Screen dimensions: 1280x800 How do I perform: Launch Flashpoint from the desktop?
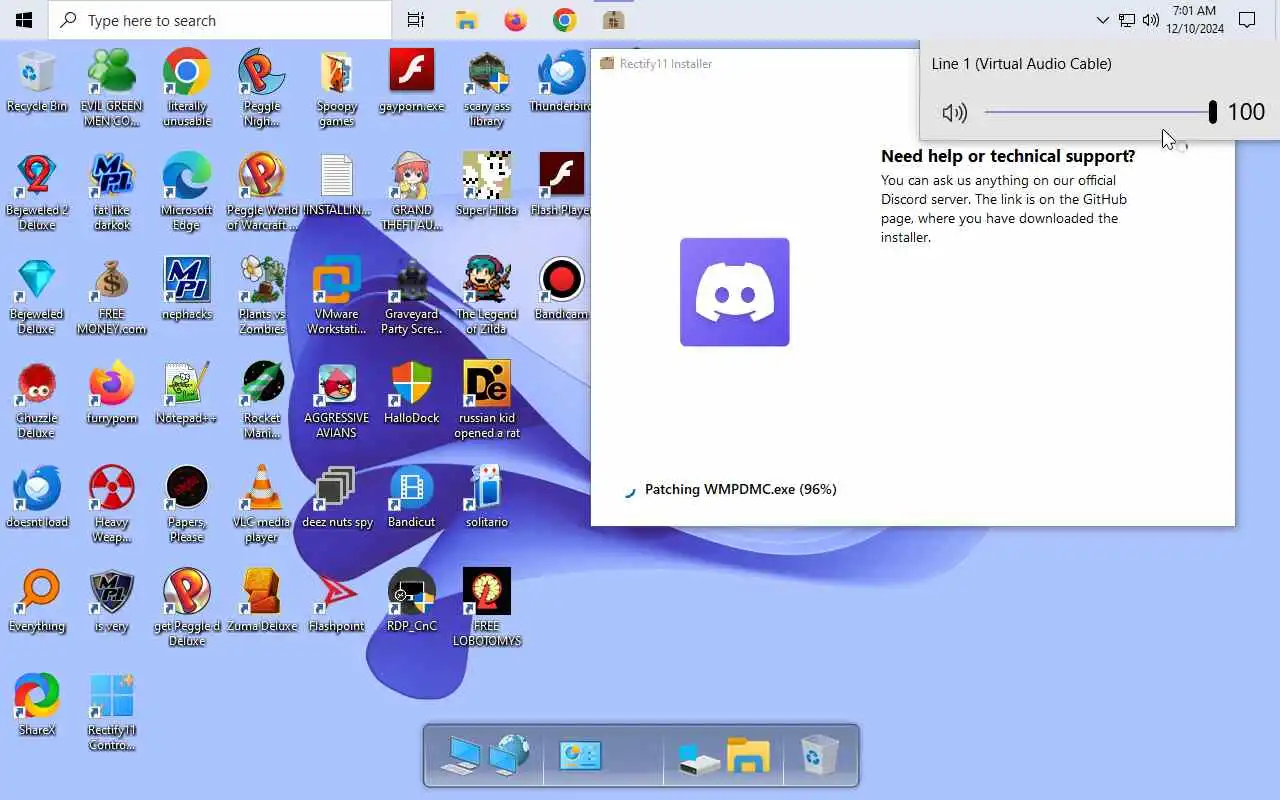pyautogui.click(x=337, y=601)
